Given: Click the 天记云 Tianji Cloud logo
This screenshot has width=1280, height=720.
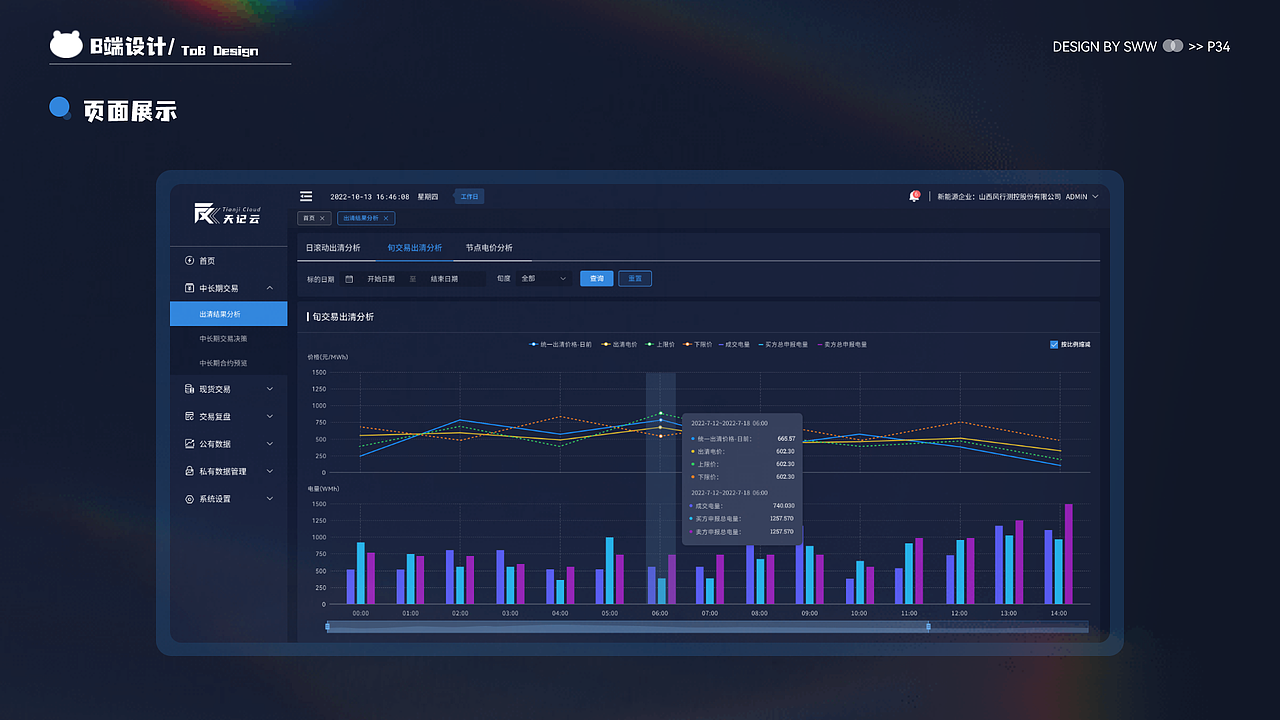Looking at the screenshot, I should (x=228, y=213).
